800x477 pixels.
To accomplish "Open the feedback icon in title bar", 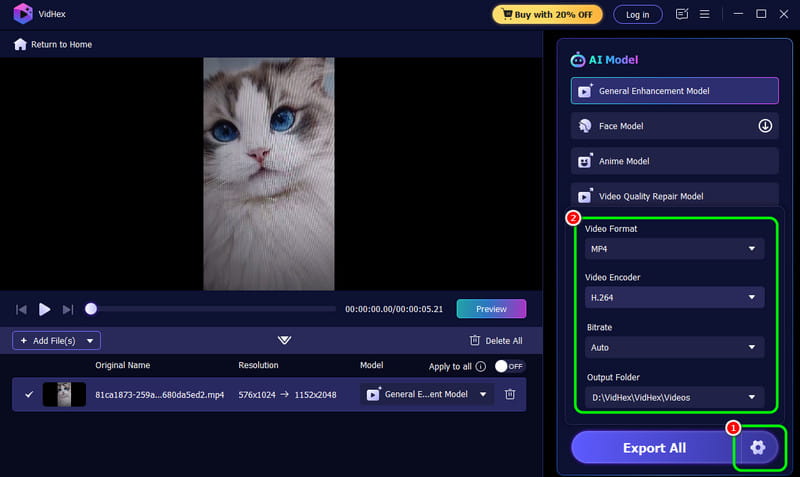I will 682,14.
